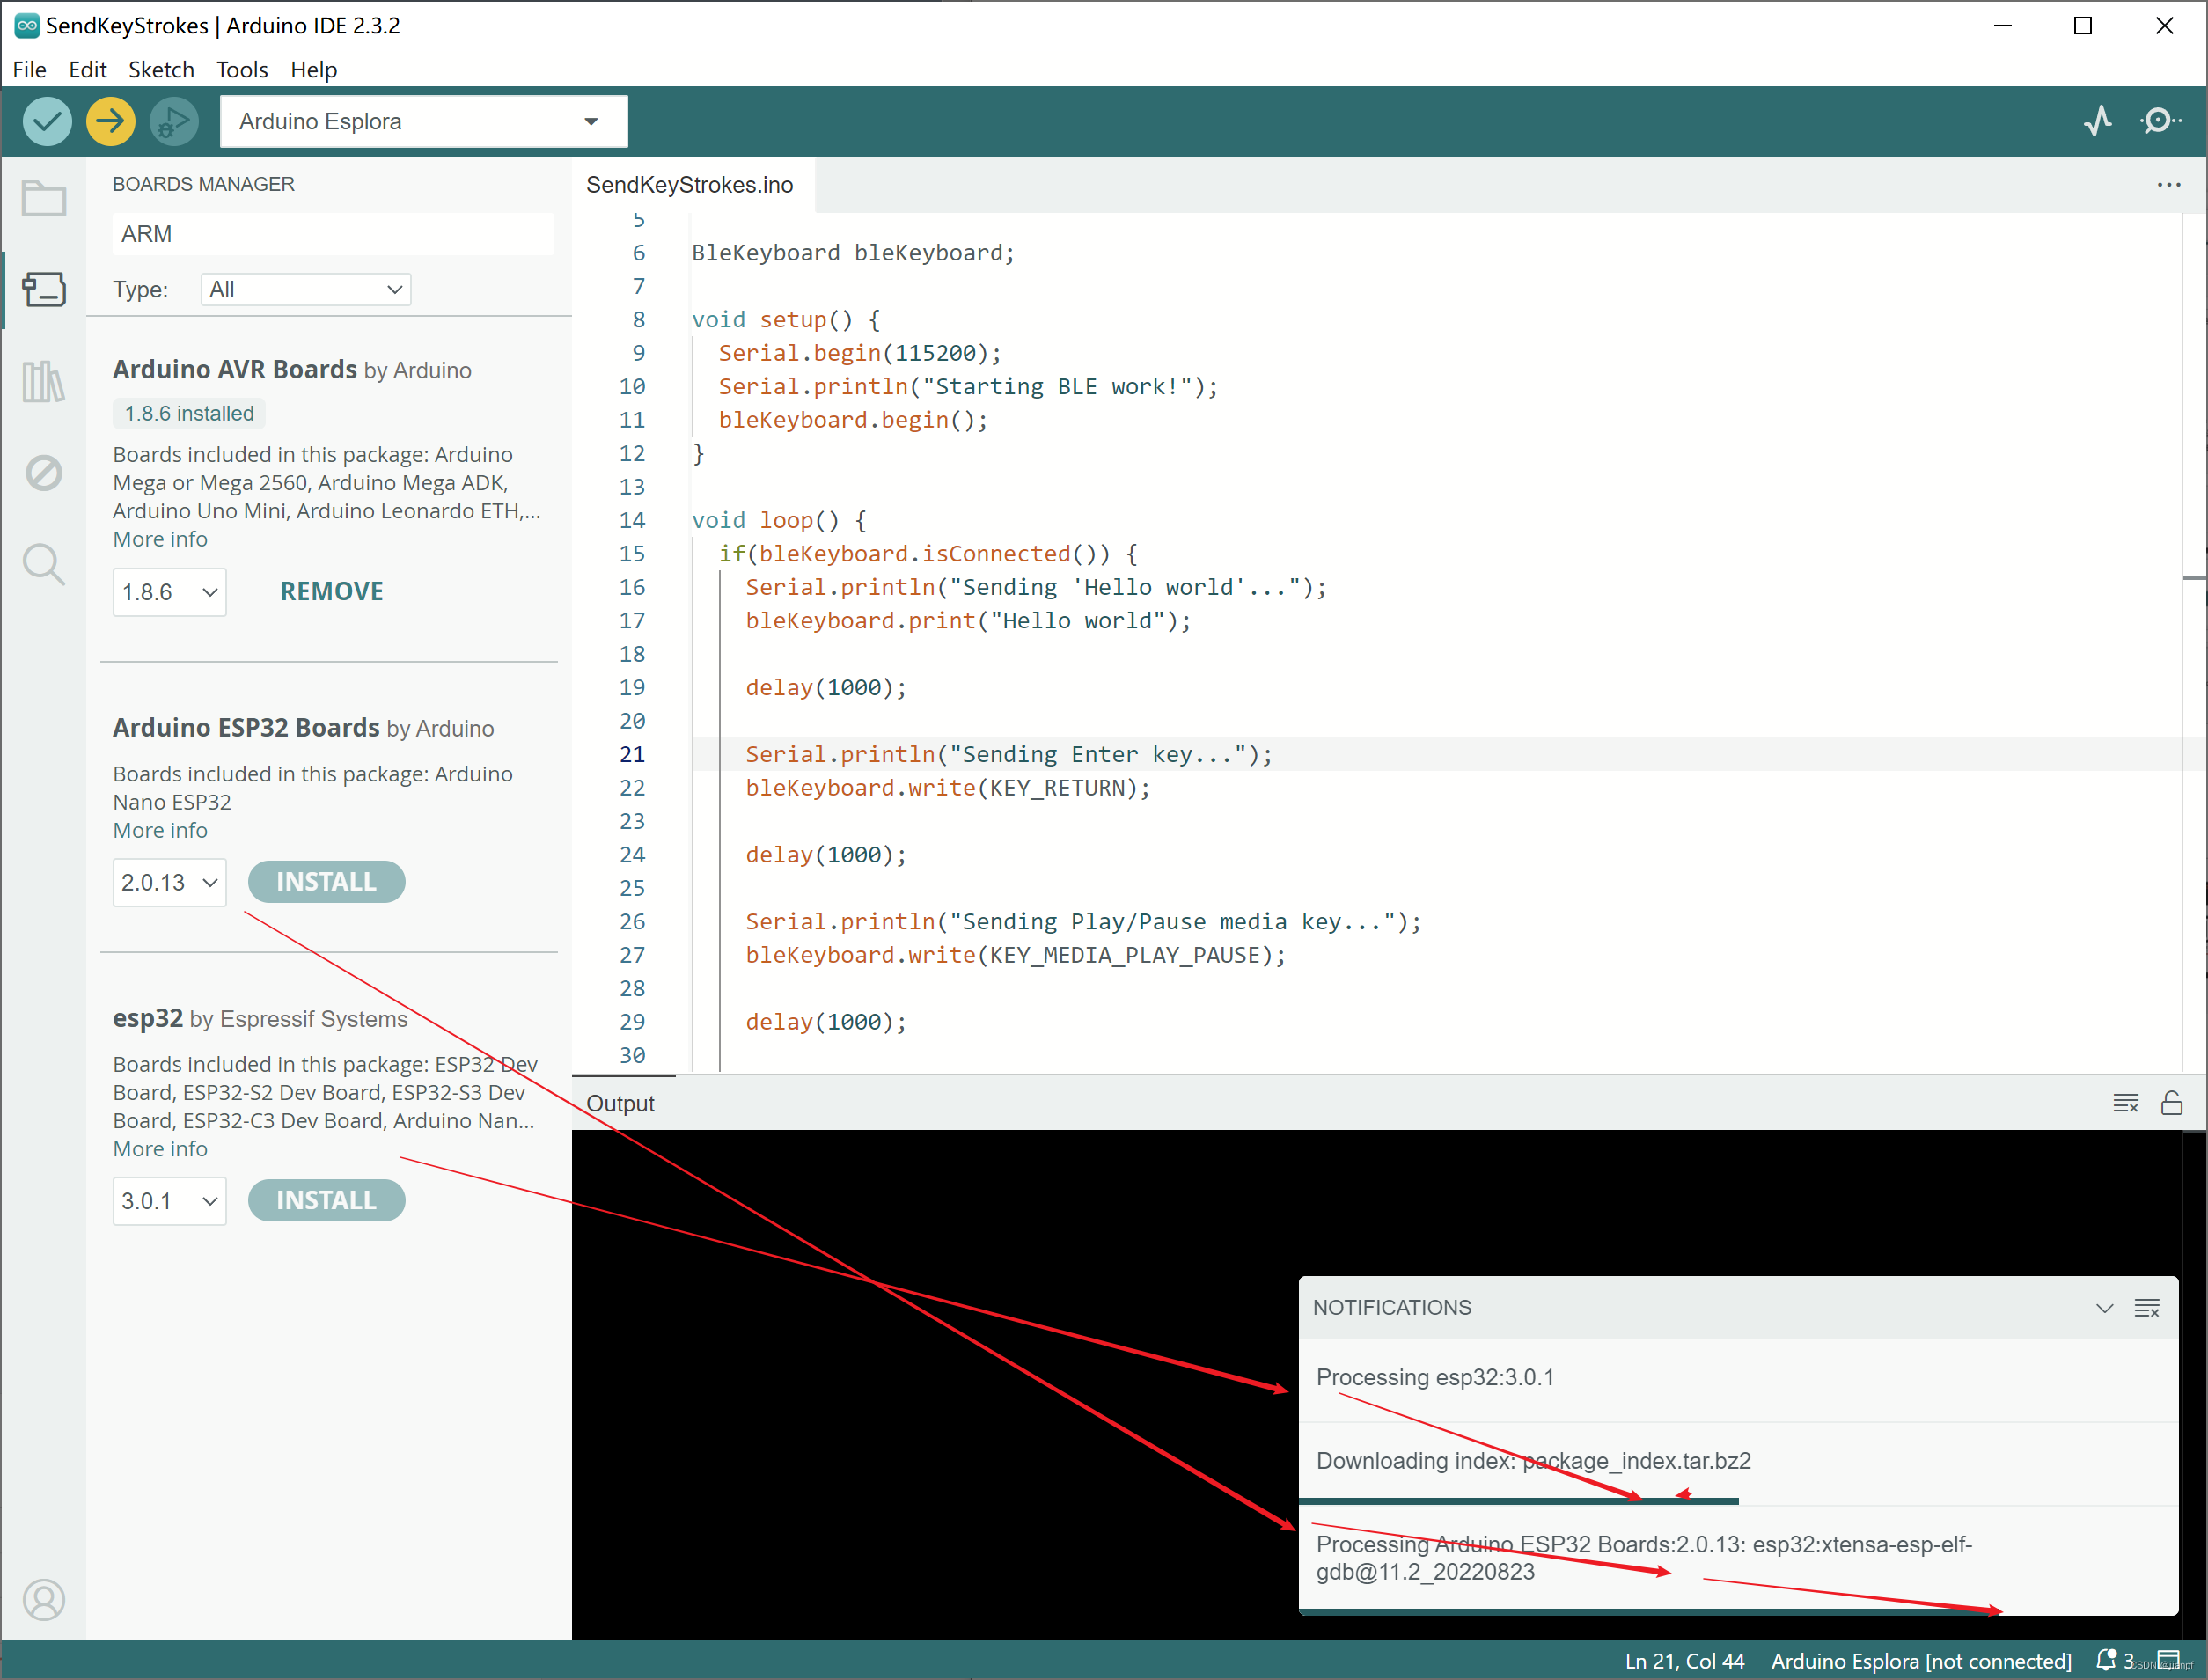Open the AVR Boards version 1.8.6 dropdown
This screenshot has height=1680, width=2208.
click(169, 592)
